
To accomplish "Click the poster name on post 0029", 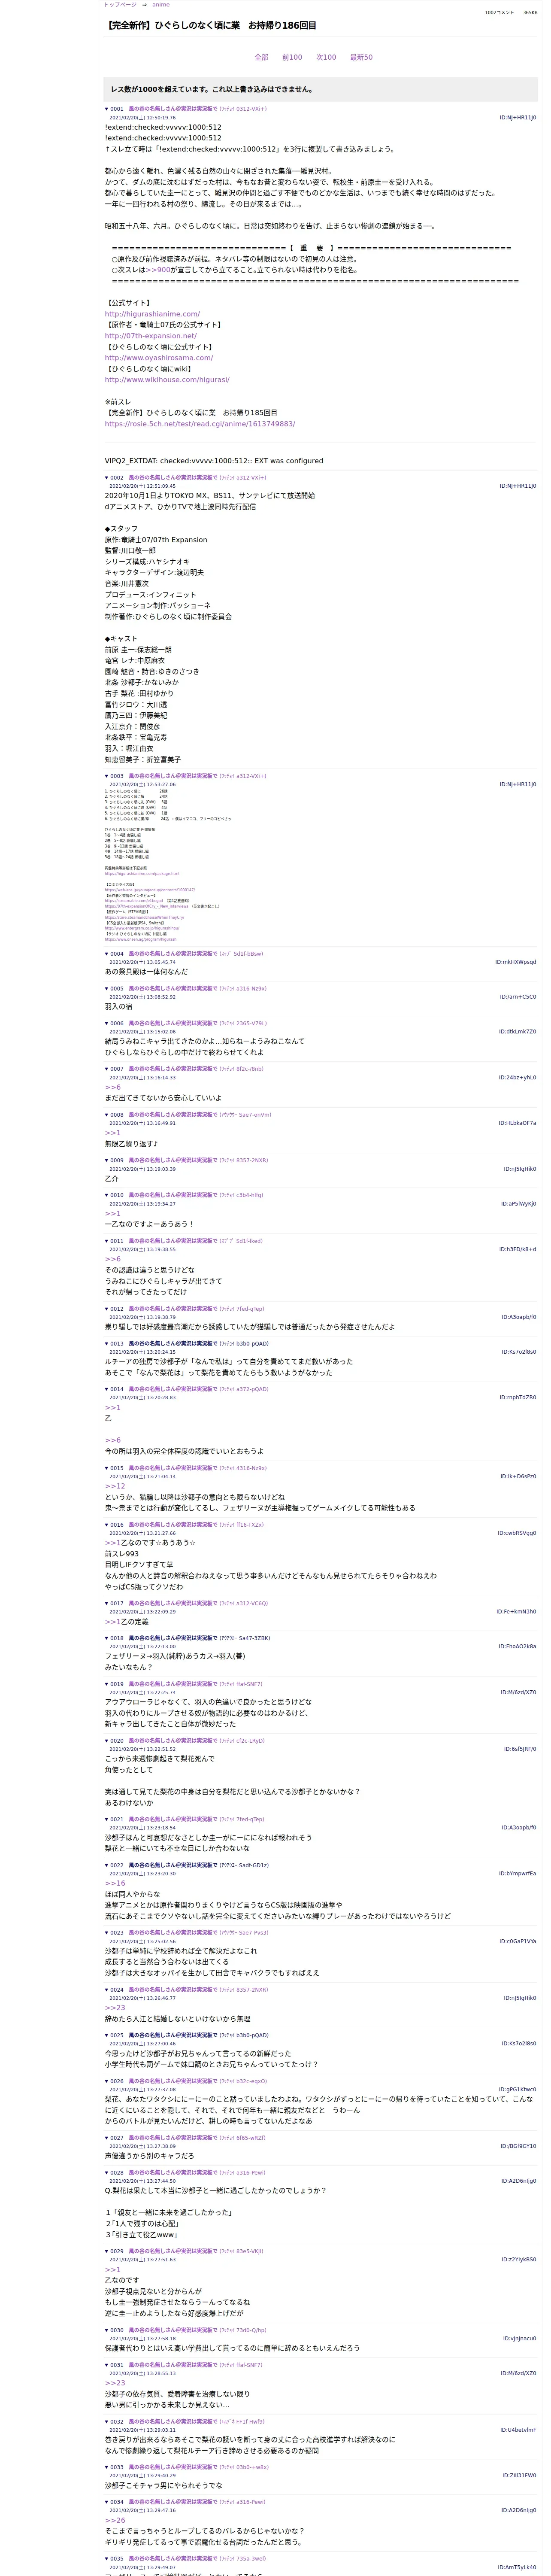I will pos(172,2251).
